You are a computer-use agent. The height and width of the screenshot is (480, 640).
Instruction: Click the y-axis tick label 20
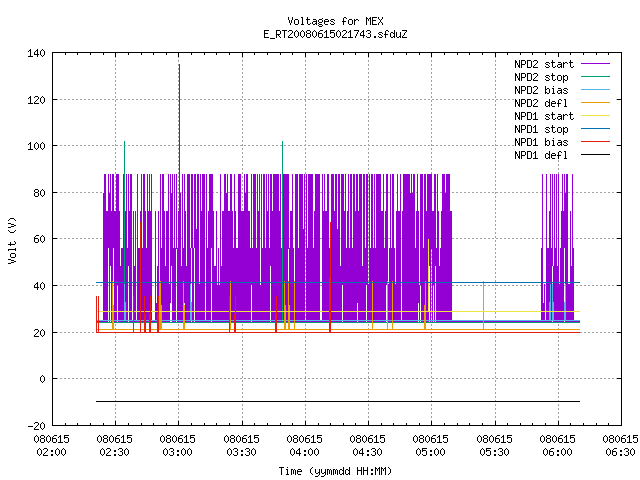pos(40,333)
